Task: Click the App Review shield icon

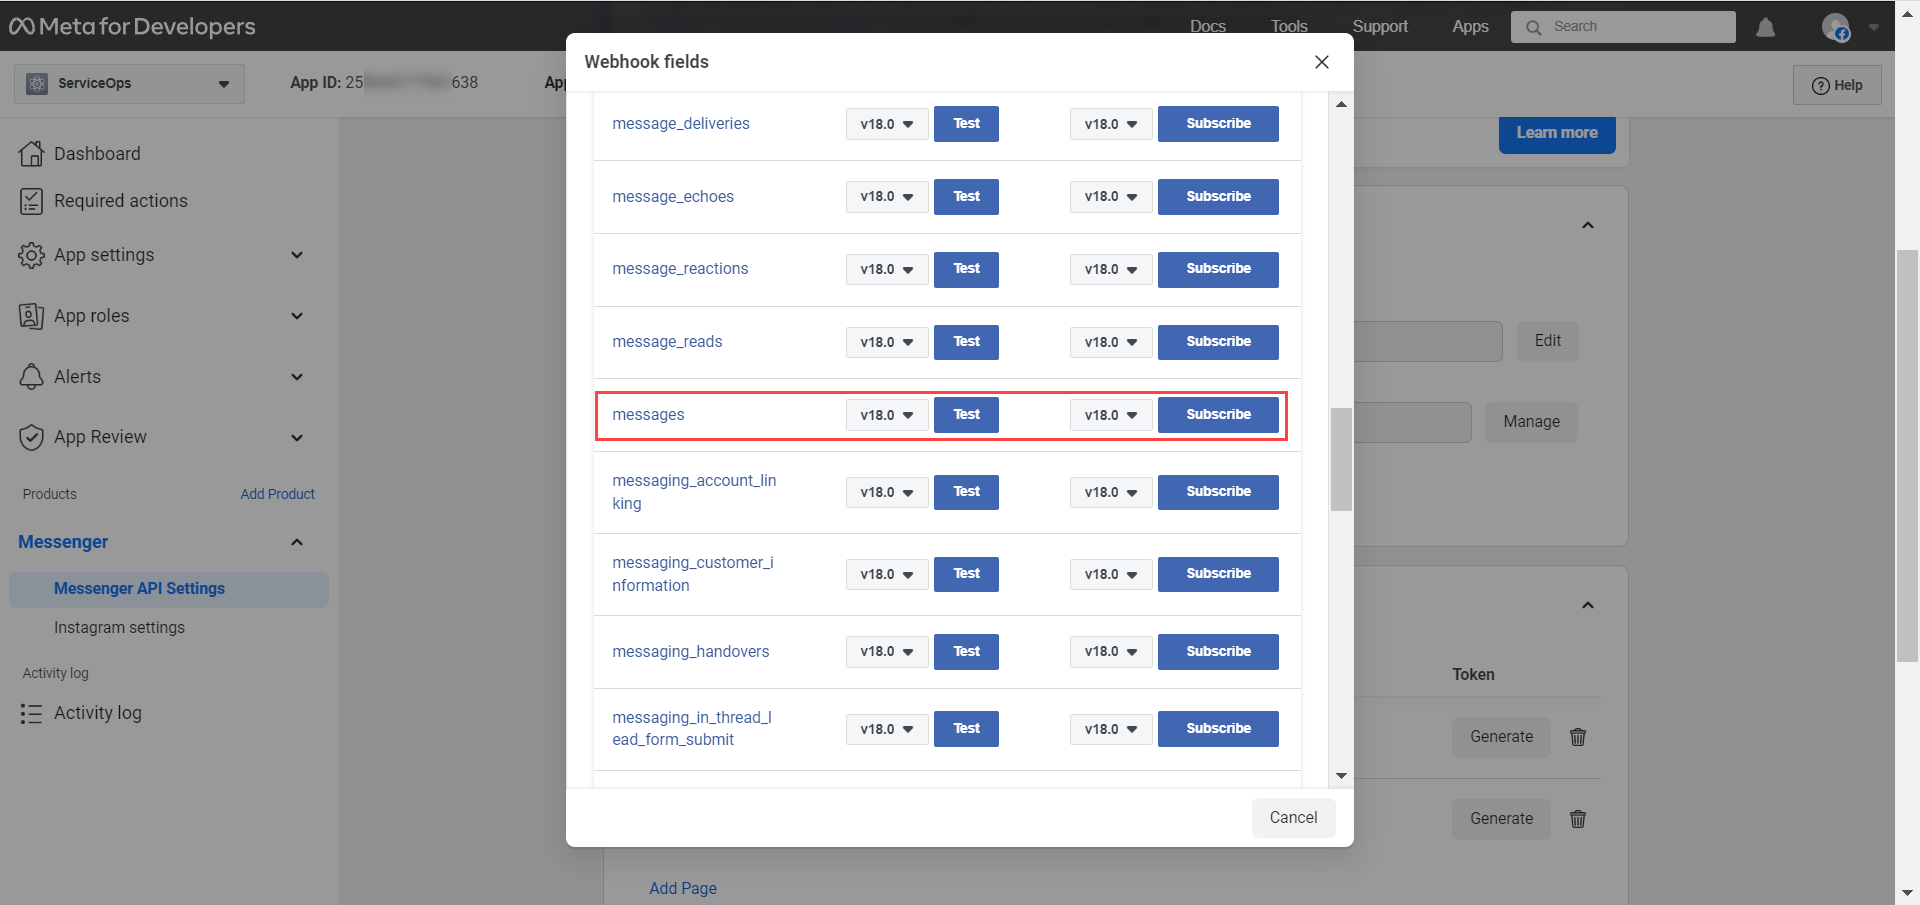Action: point(31,437)
